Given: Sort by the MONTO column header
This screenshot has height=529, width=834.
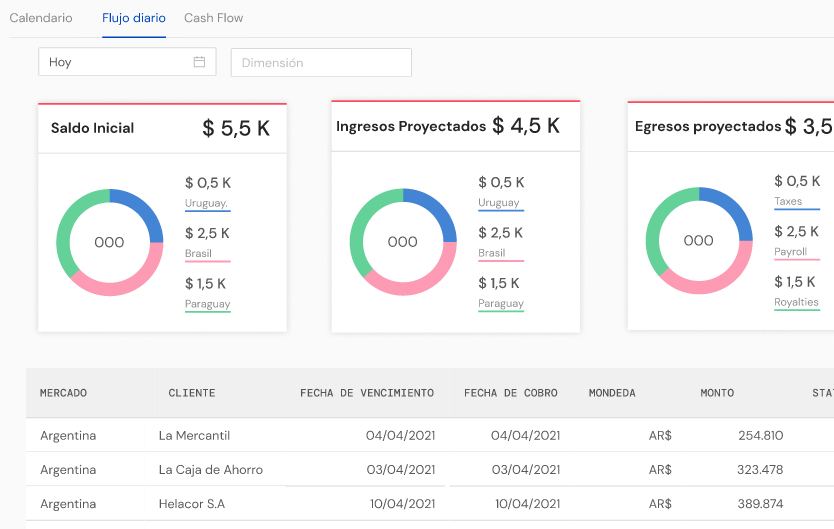Looking at the screenshot, I should pos(717,393).
